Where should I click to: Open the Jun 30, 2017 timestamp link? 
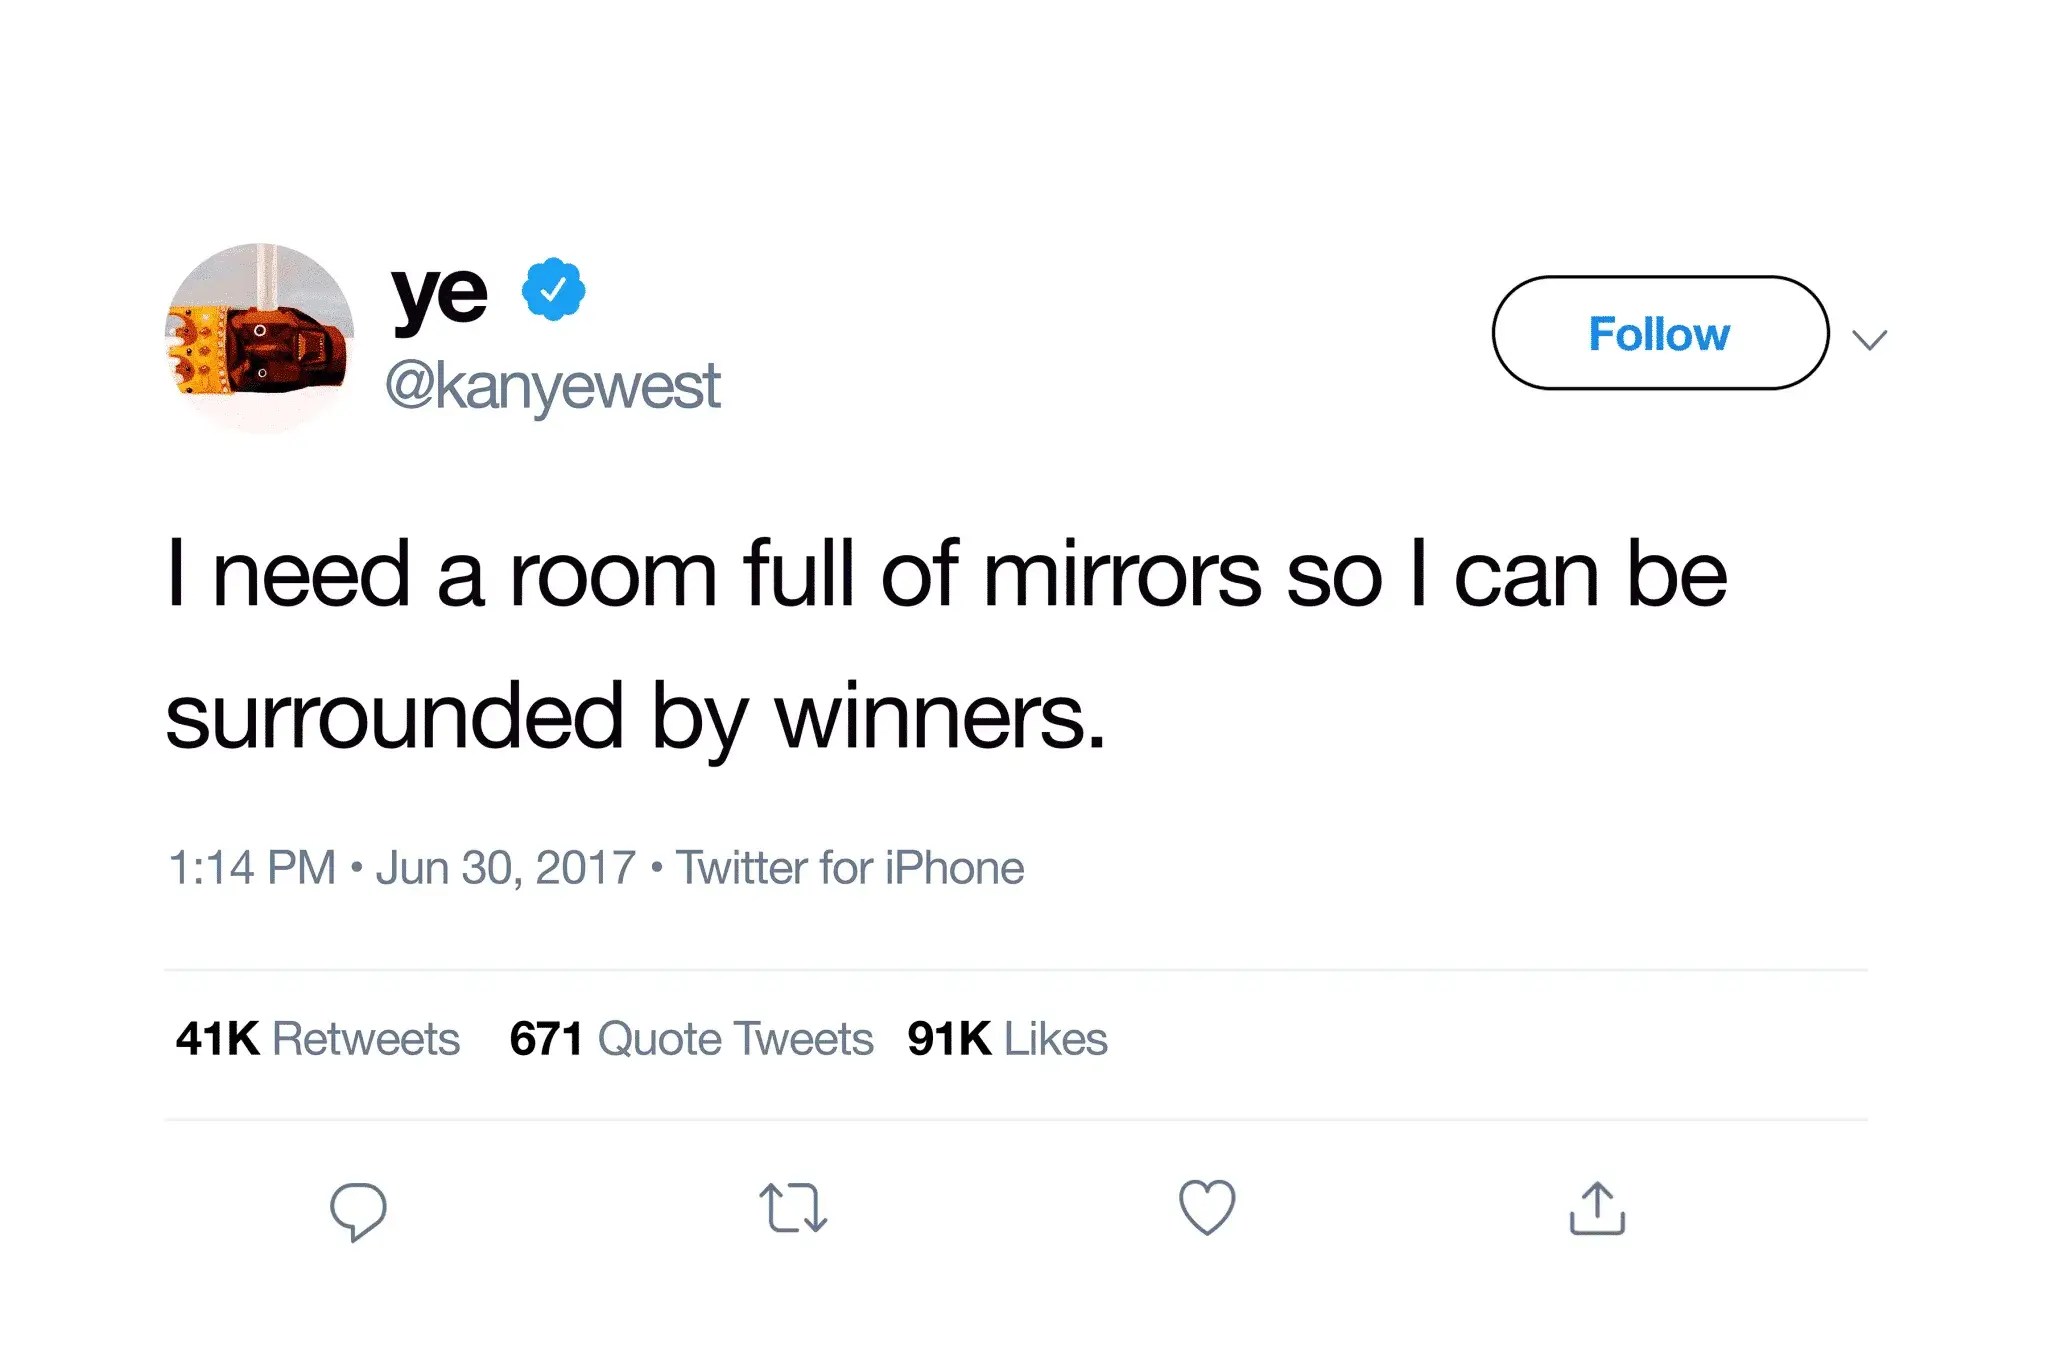506,866
